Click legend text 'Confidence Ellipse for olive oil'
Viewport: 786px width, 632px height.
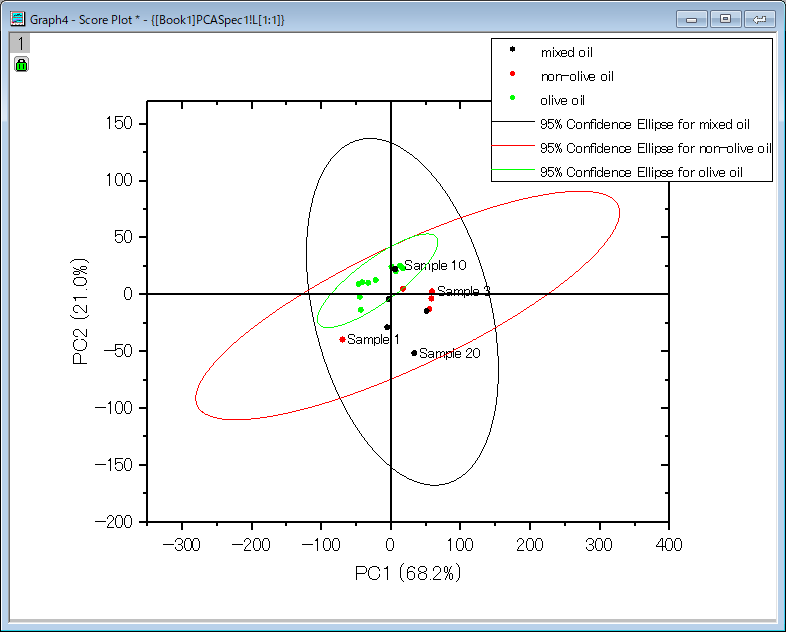point(654,172)
